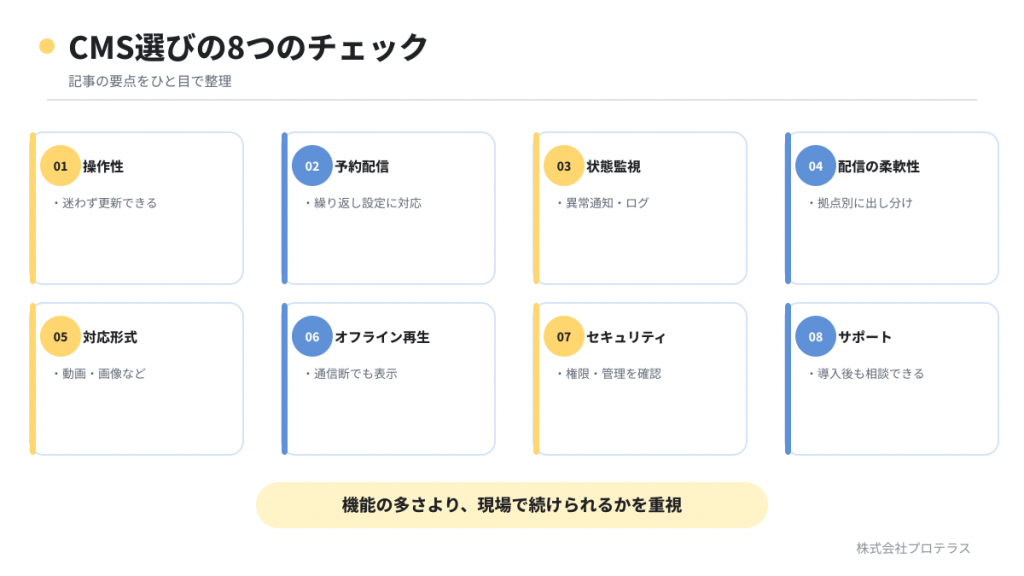Click the yellow 03 circle badge
The width and height of the screenshot is (1024, 576).
coord(564,166)
